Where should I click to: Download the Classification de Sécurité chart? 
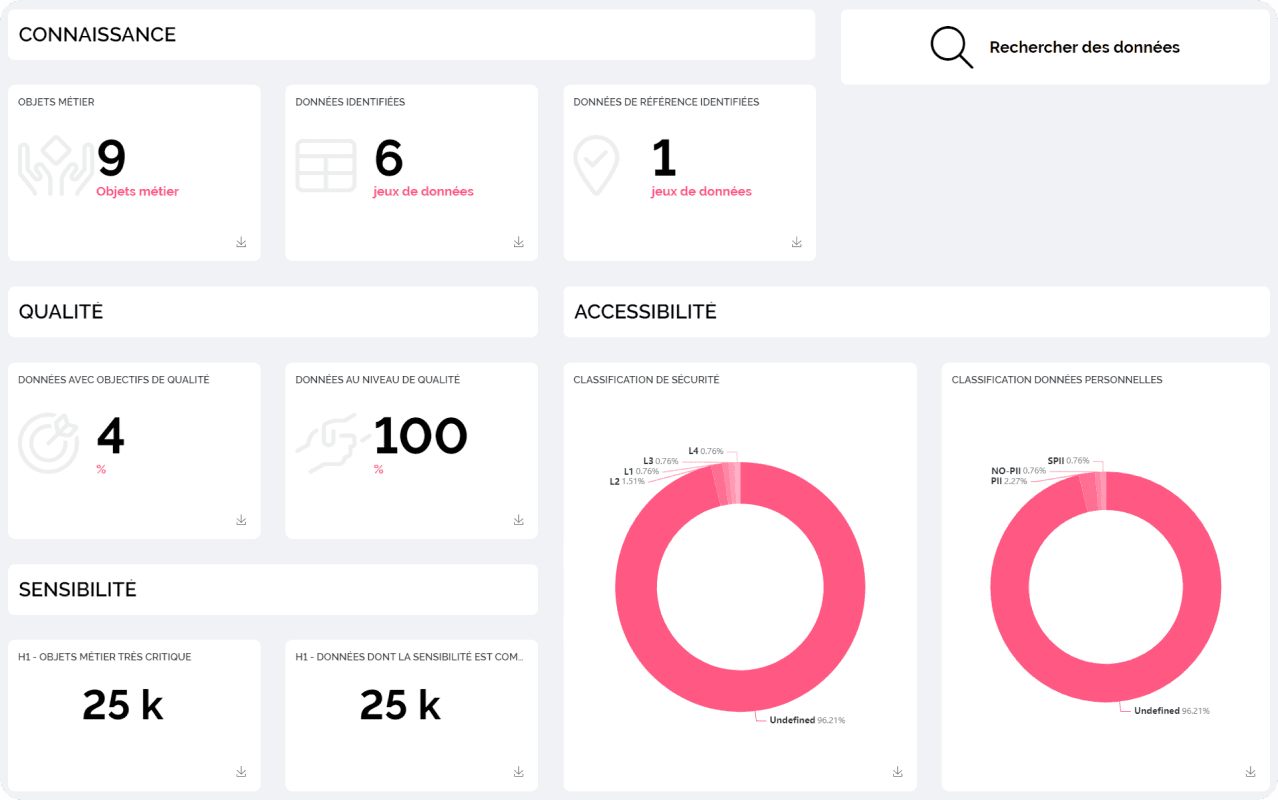[x=897, y=772]
